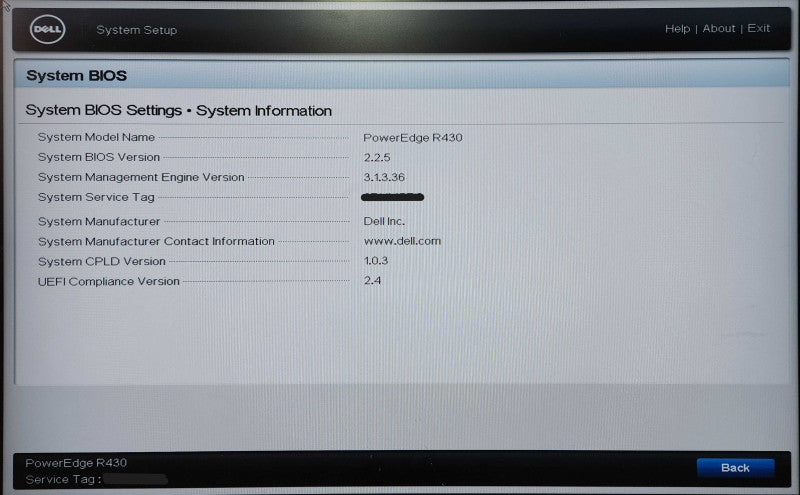Screen dimensions: 800x495
Task: Click the blue Back button
Action: (x=735, y=468)
